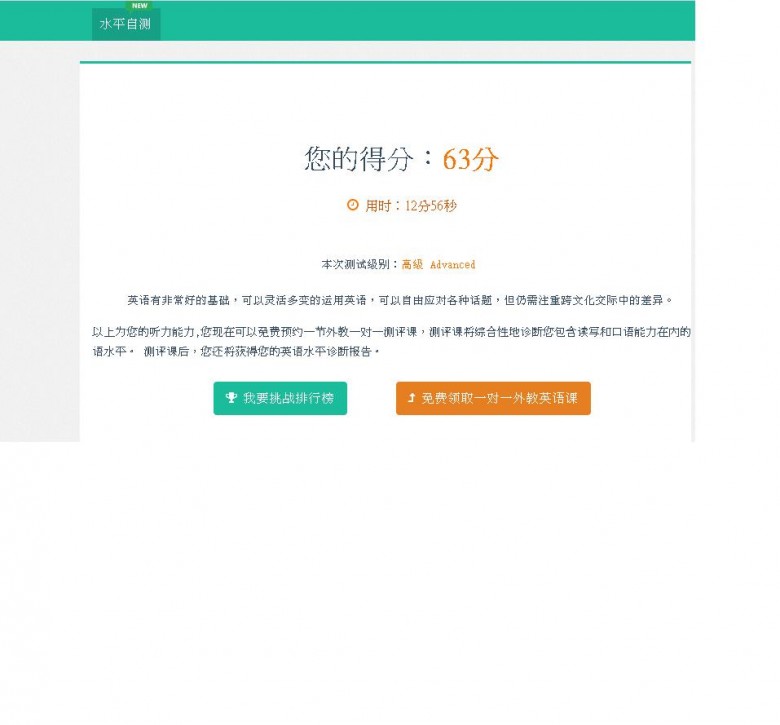Click the level text 高级 Advanced
Image resolution: width=780 pixels, height=725 pixels.
(438, 265)
